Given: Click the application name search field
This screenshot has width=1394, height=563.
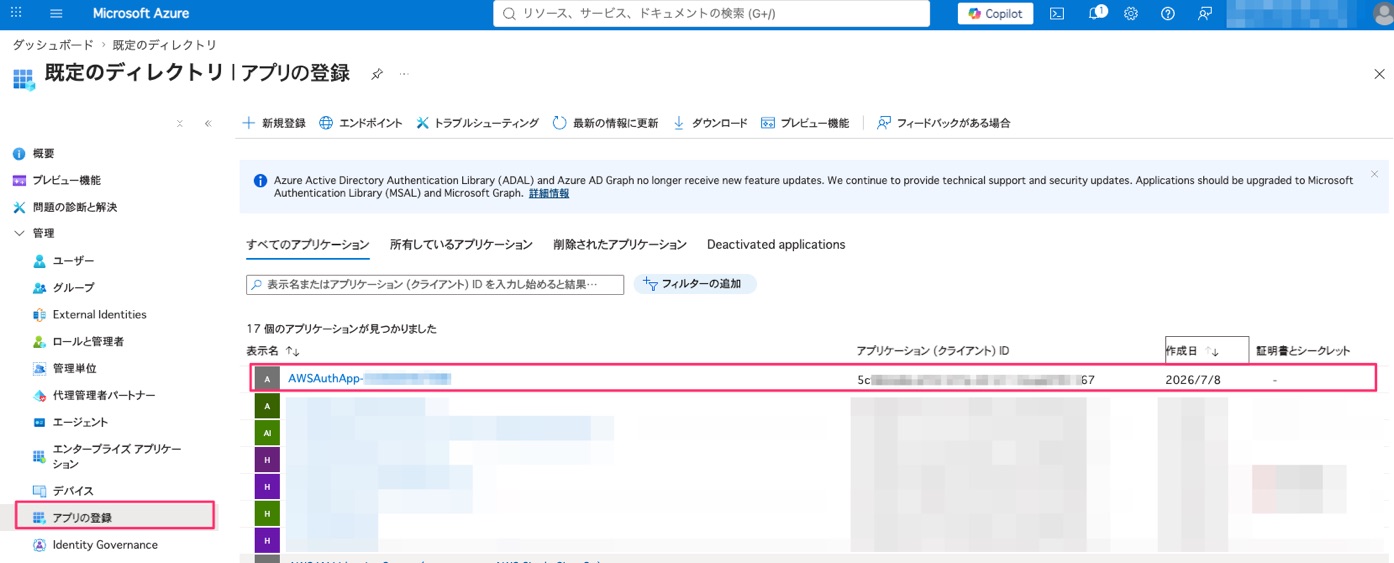Looking at the screenshot, I should click(435, 284).
